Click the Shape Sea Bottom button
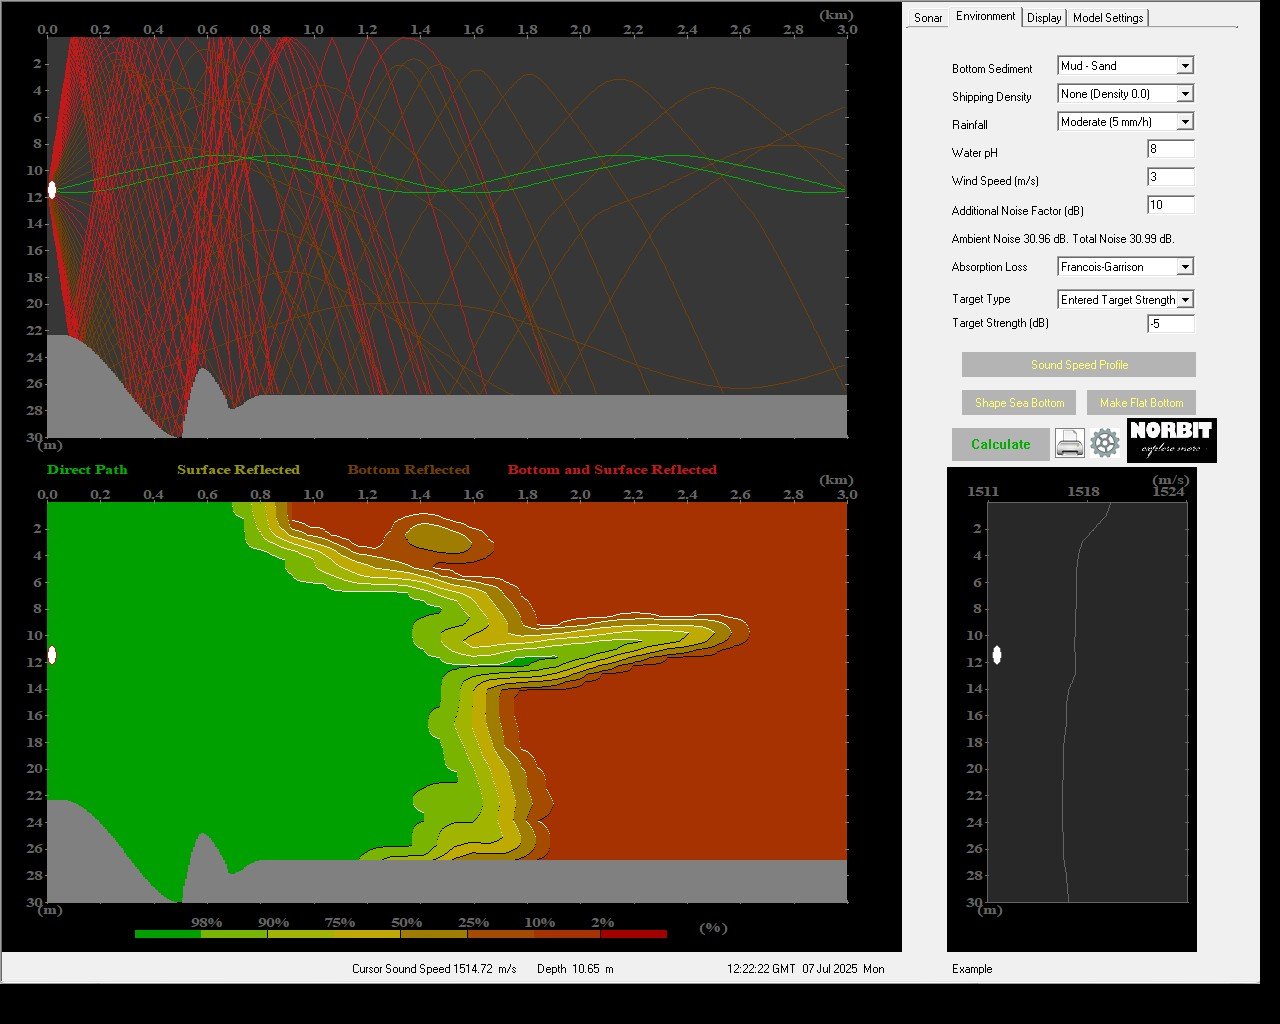The height and width of the screenshot is (1024, 1280). [1019, 403]
